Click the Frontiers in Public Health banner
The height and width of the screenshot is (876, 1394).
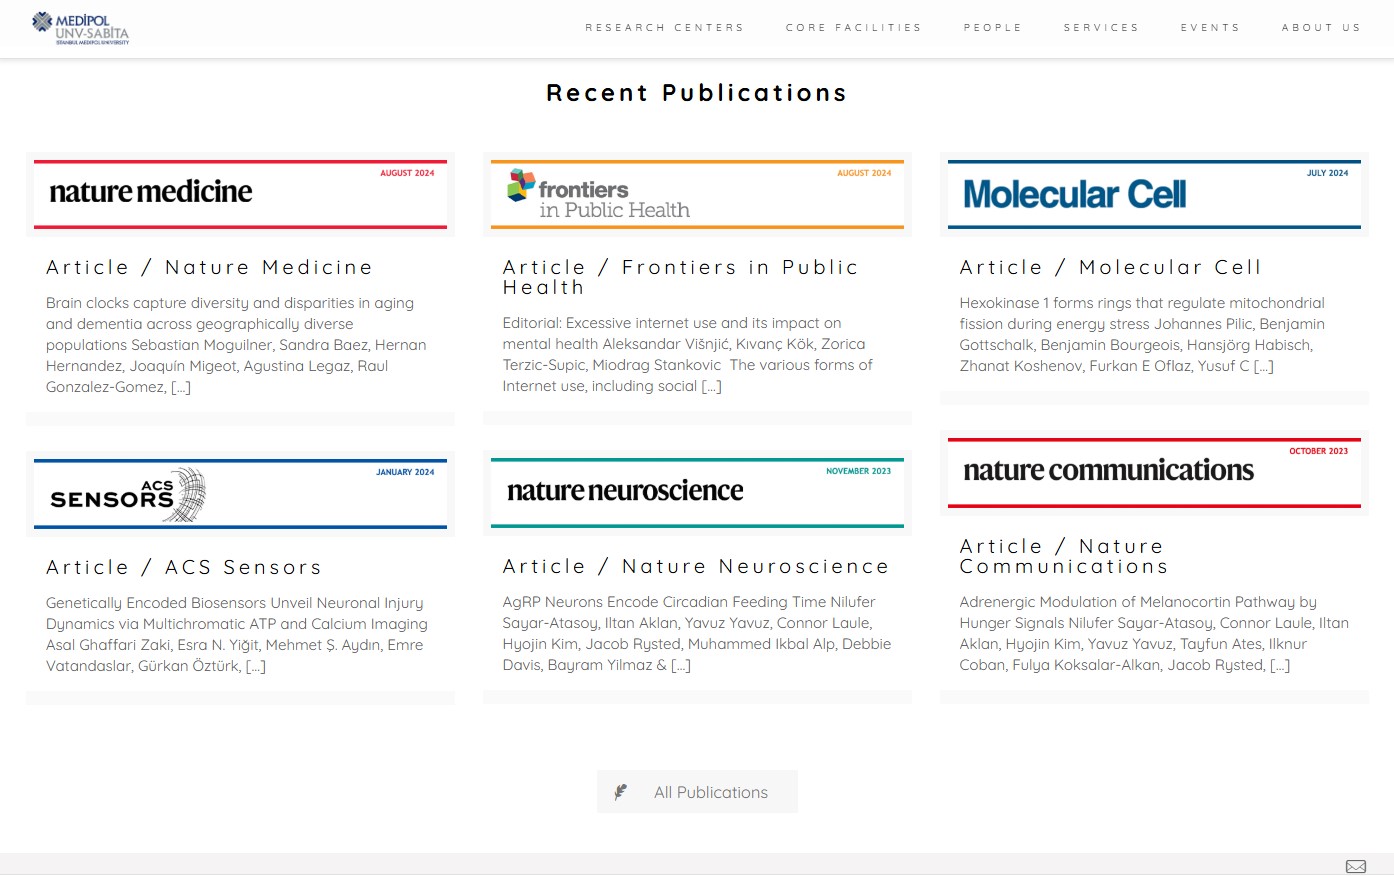[697, 195]
